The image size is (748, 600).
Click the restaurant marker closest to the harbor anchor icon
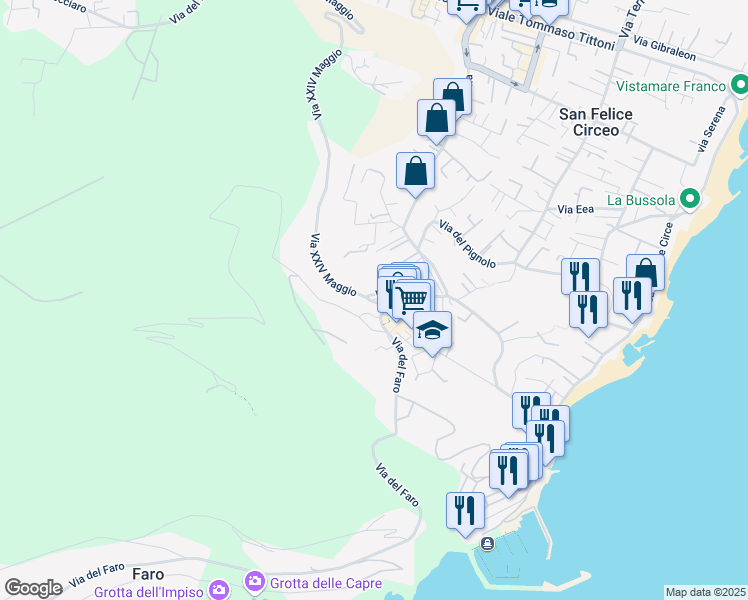[x=466, y=514]
